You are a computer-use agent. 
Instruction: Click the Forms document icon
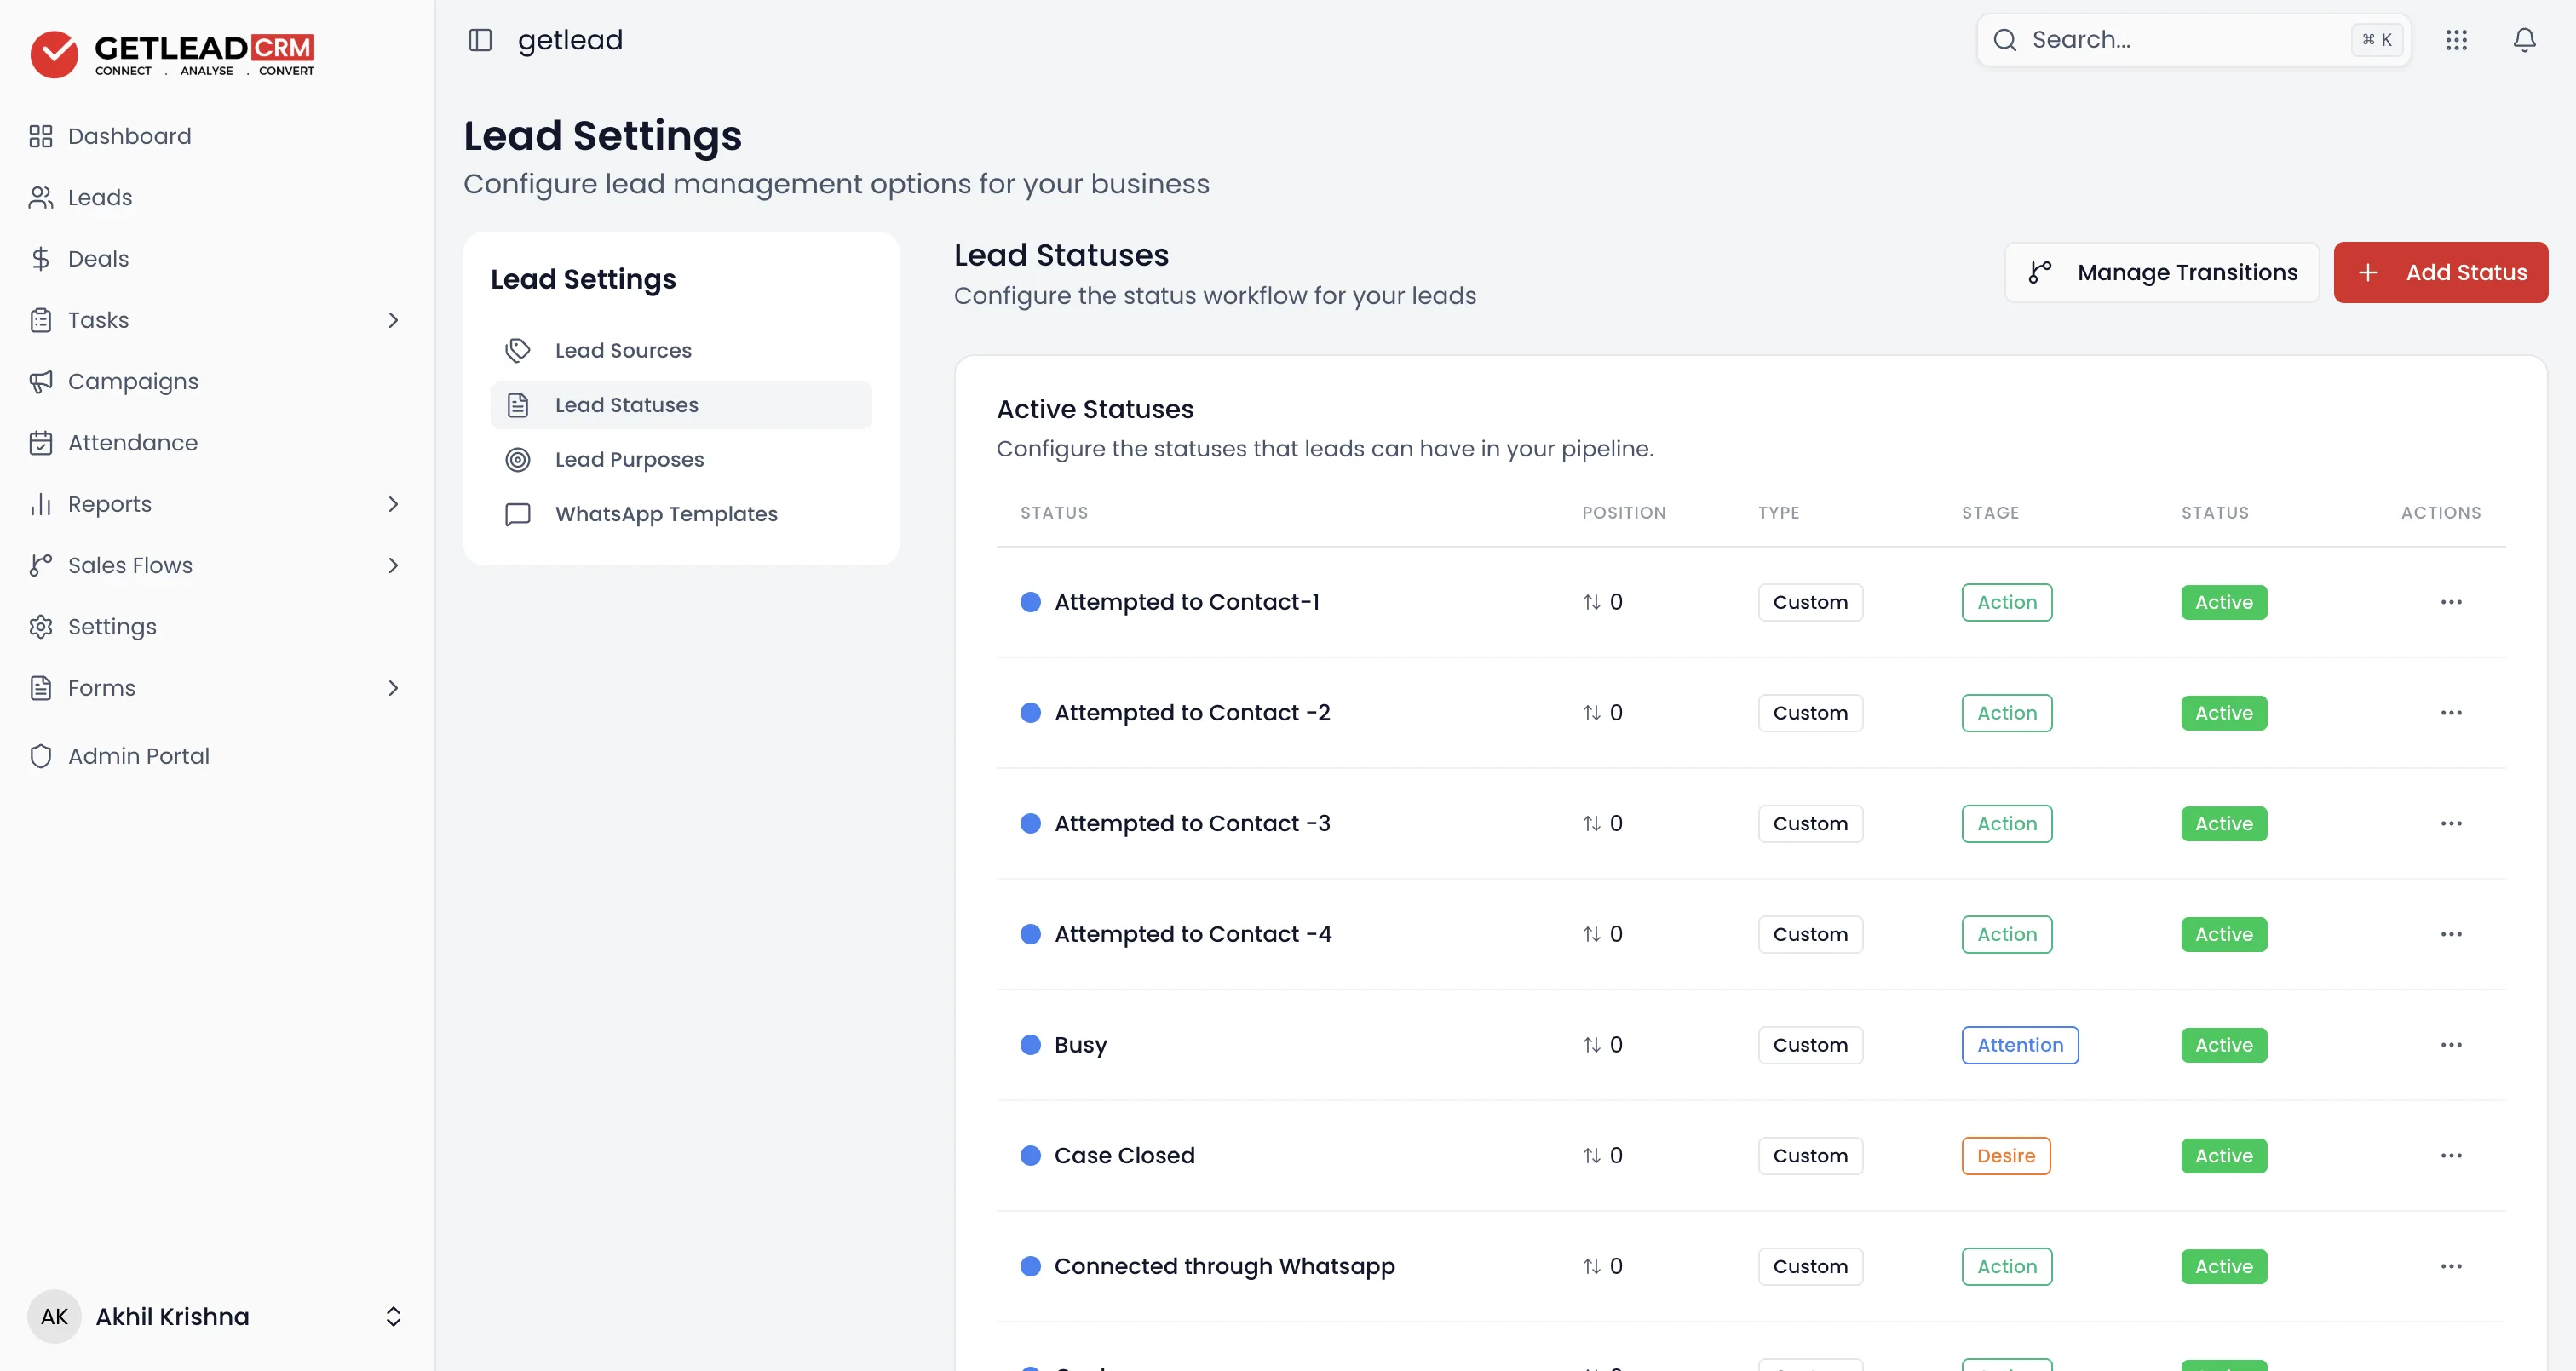(41, 688)
